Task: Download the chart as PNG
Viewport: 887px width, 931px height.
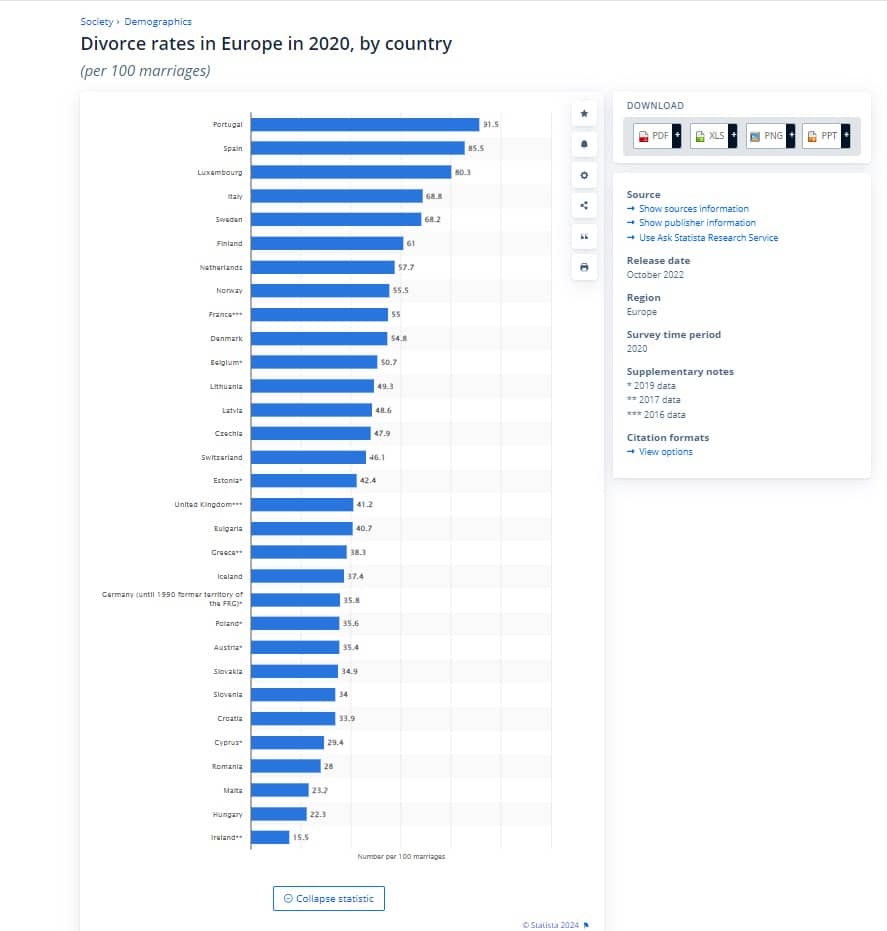Action: tap(766, 136)
